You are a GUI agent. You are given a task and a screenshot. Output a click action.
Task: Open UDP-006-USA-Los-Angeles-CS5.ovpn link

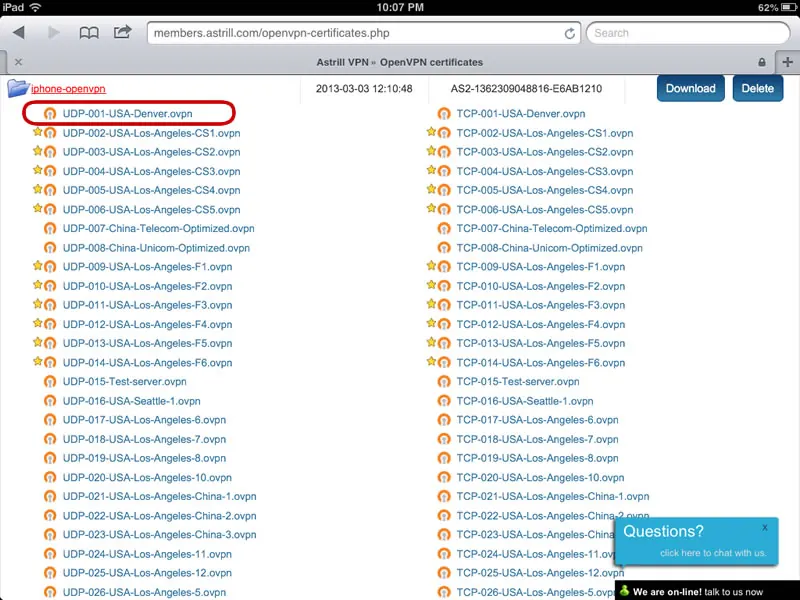(x=152, y=210)
